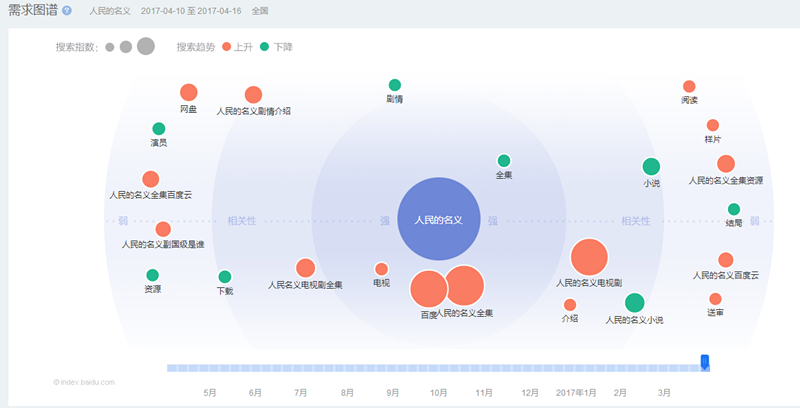The width and height of the screenshot is (800, 408).
Task: Select the green 人民的名义小说 bubble
Action: click(x=634, y=303)
